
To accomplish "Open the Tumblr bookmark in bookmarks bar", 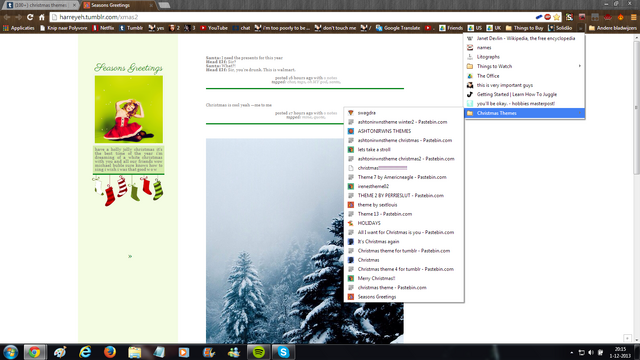I will (x=131, y=28).
